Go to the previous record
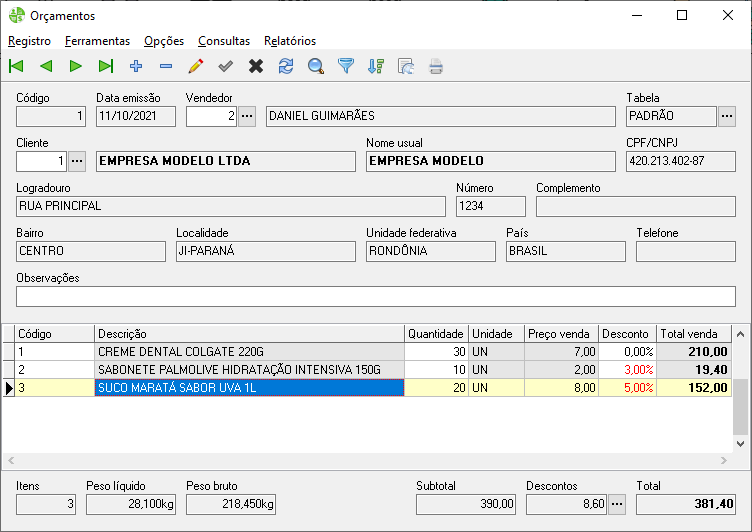 tap(46, 67)
